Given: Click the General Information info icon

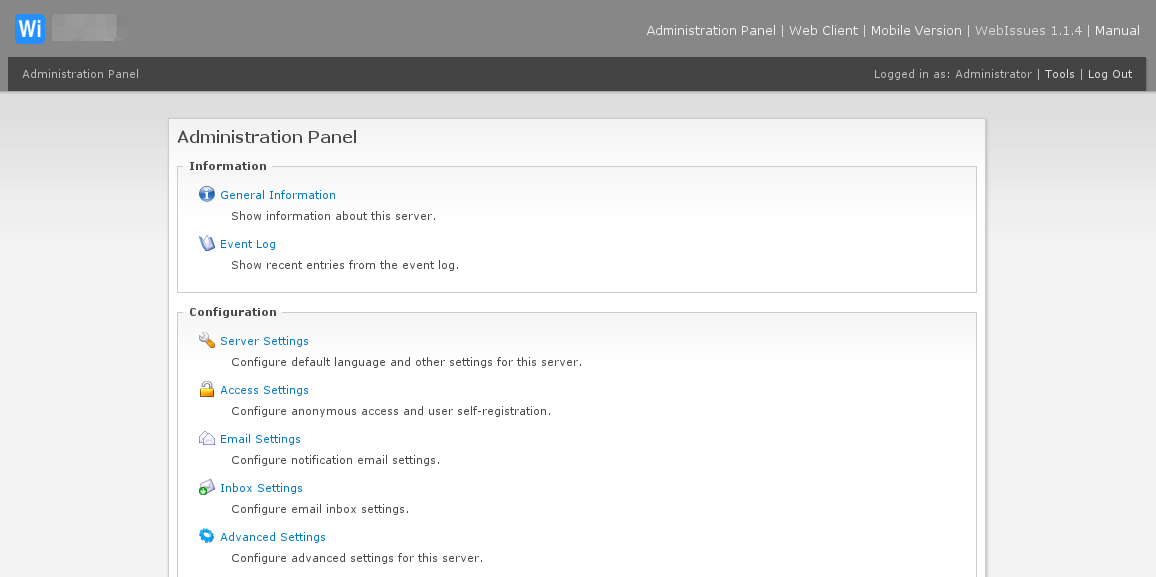Looking at the screenshot, I should (207, 194).
